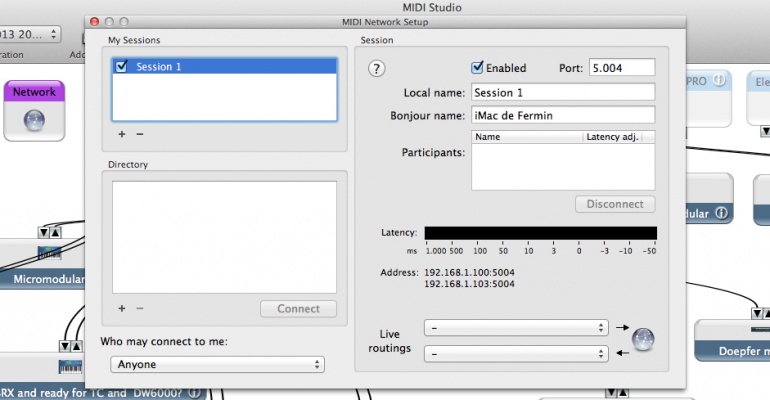This screenshot has height=400, width=770.
Task: Click the Directory list box
Action: (x=224, y=238)
